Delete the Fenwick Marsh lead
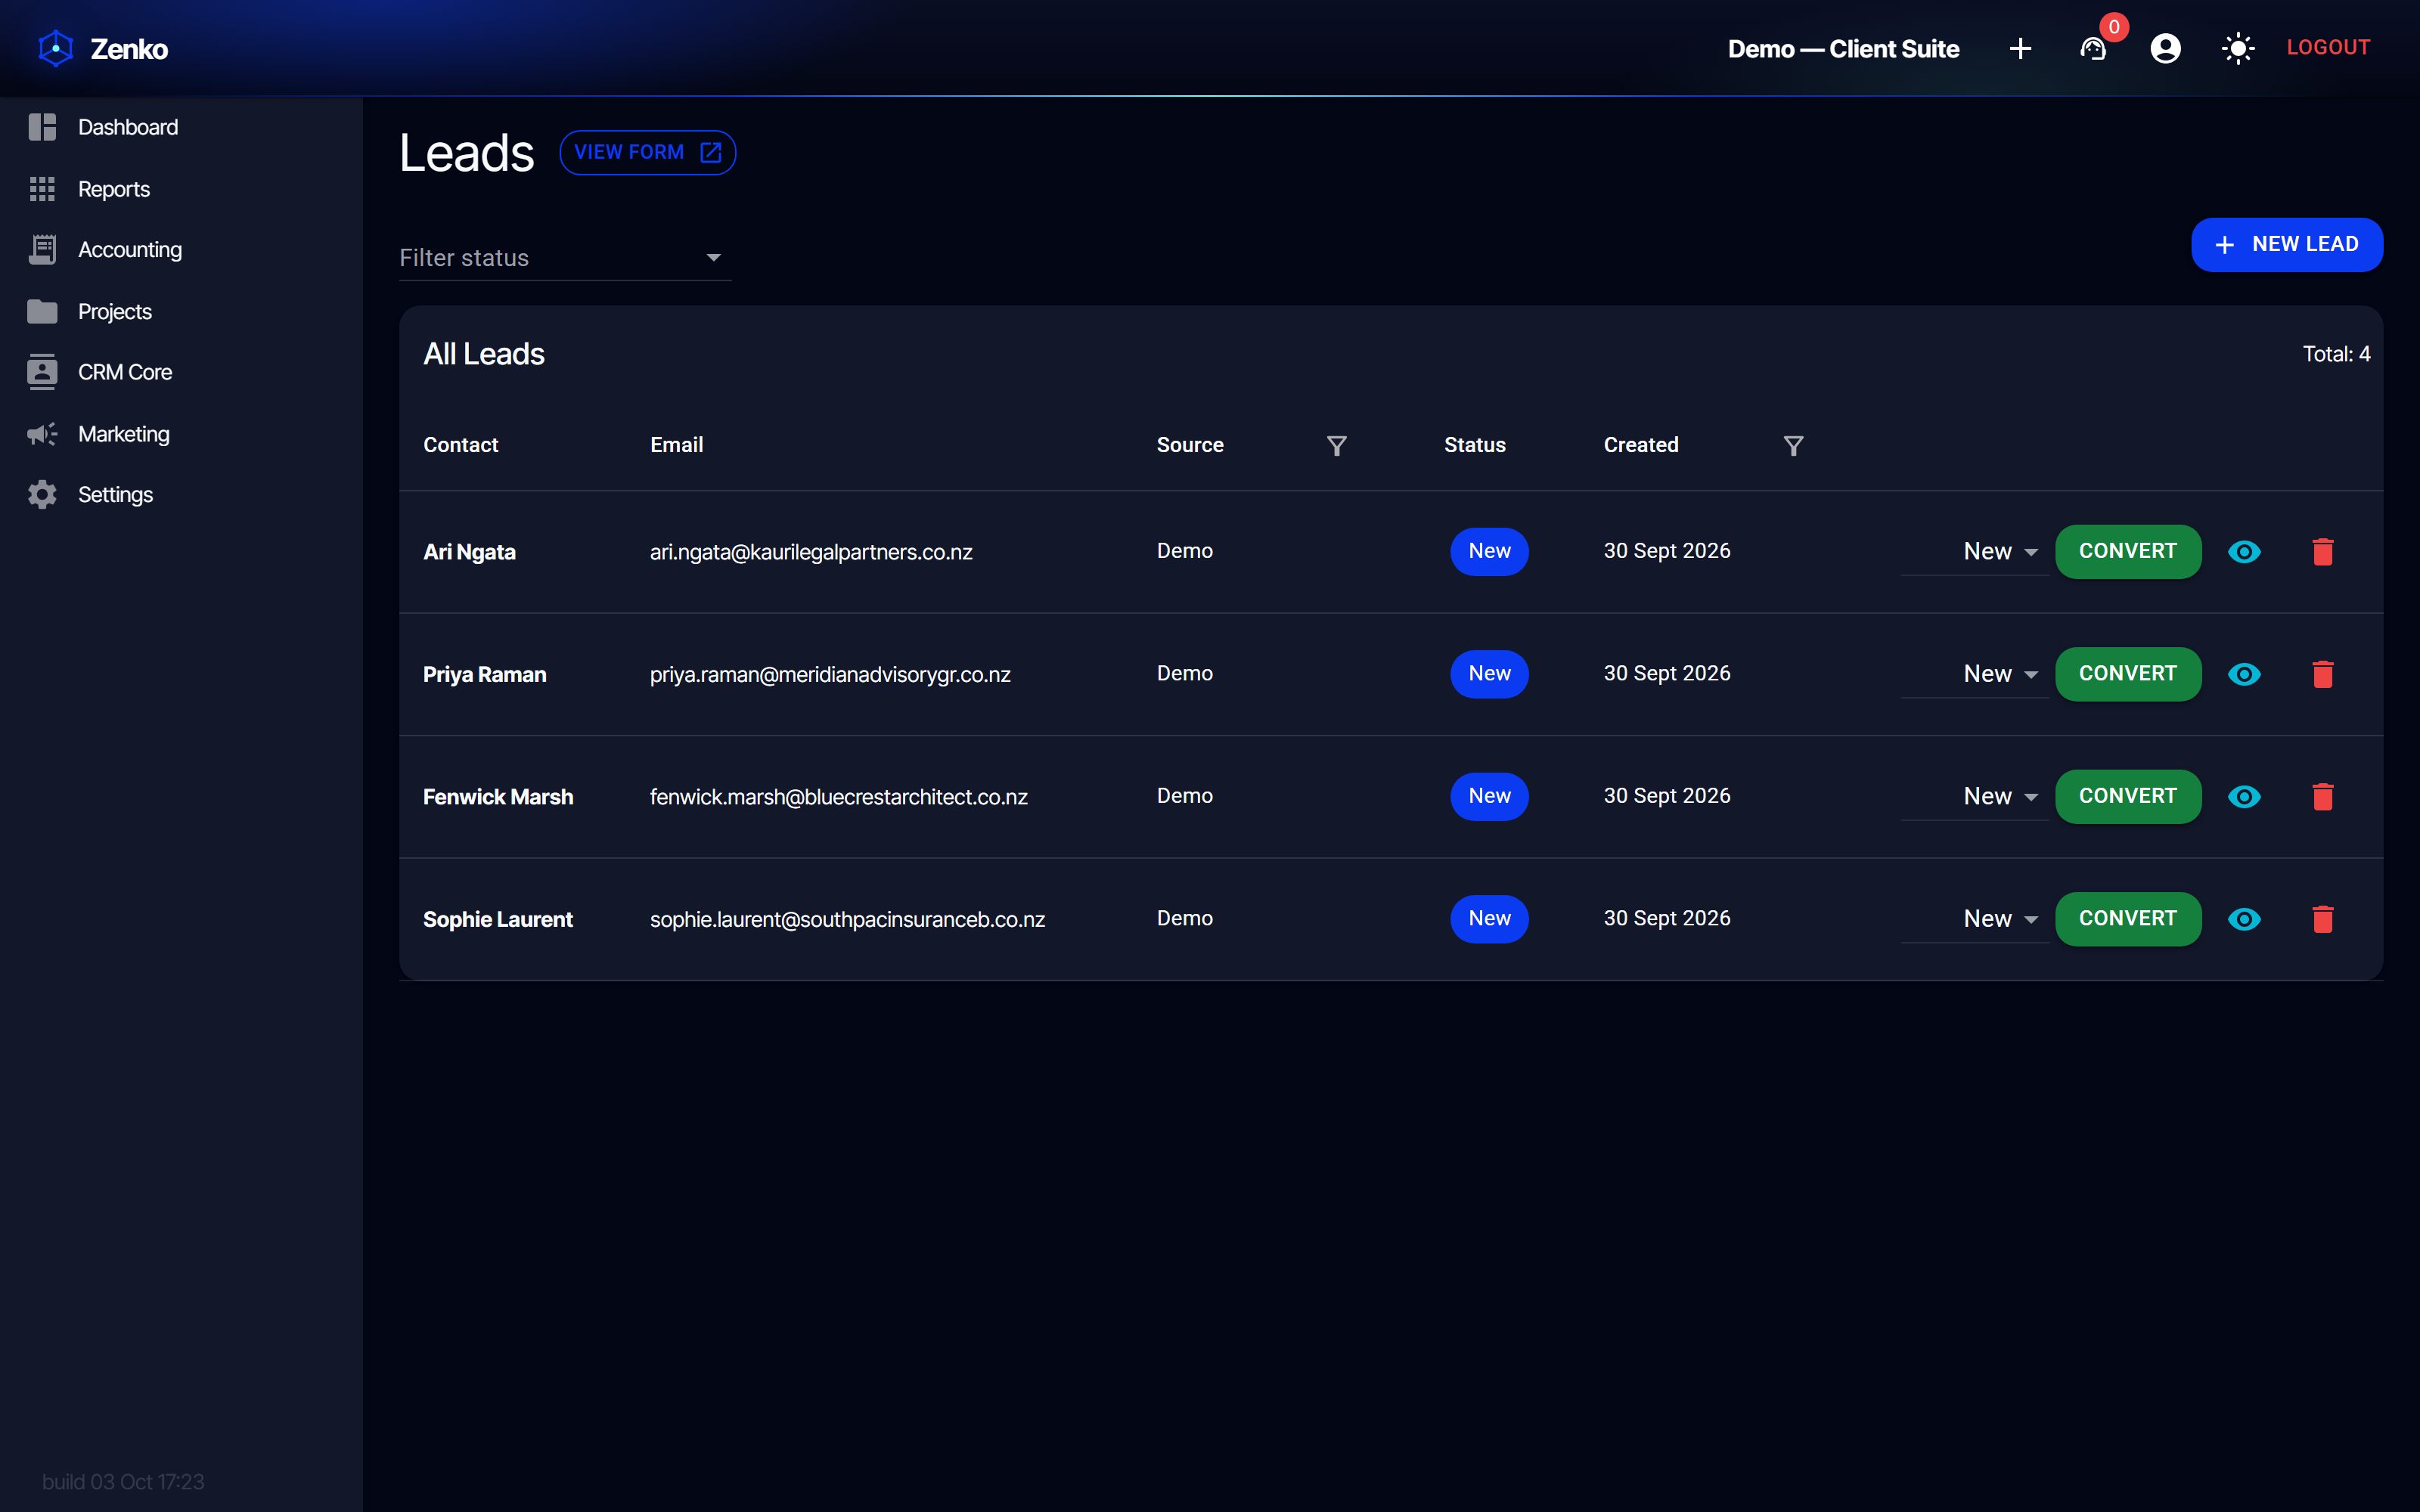Image resolution: width=2420 pixels, height=1512 pixels. tap(2323, 797)
